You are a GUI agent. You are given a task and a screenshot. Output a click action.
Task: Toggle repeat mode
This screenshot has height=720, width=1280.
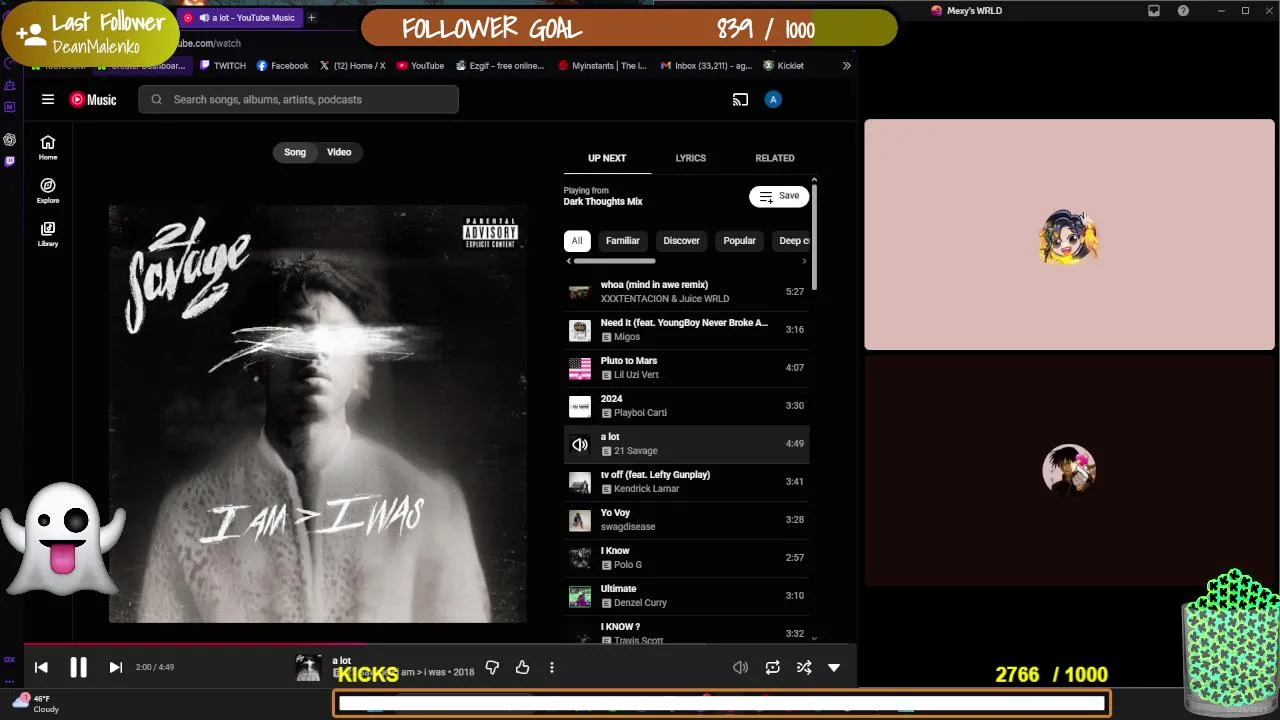click(772, 667)
